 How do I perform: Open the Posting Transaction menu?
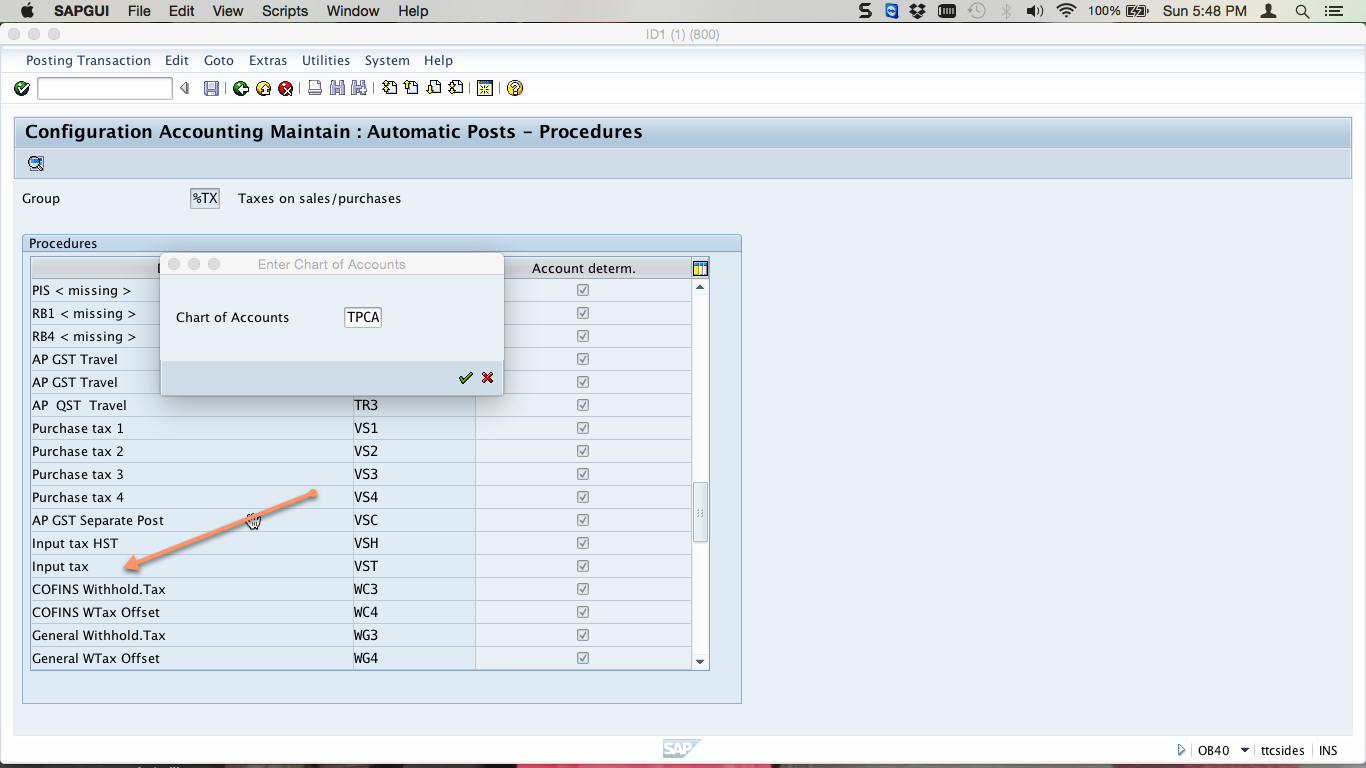pyautogui.click(x=88, y=61)
